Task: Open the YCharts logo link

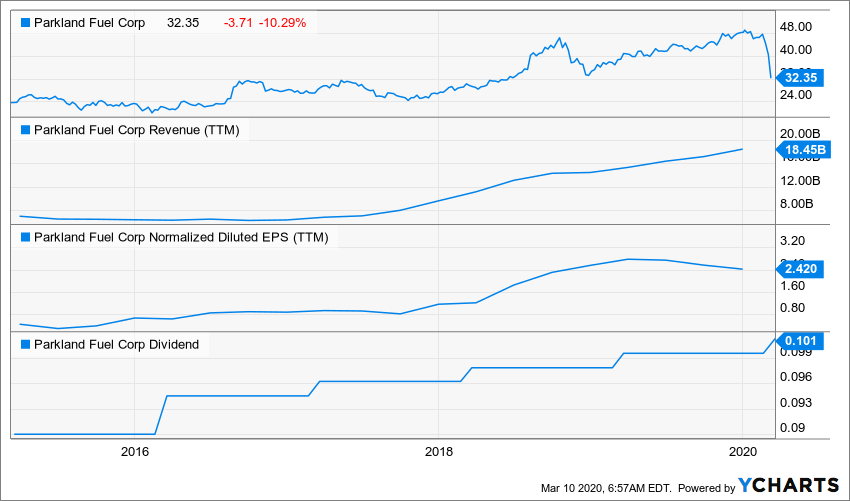Action: (x=789, y=485)
